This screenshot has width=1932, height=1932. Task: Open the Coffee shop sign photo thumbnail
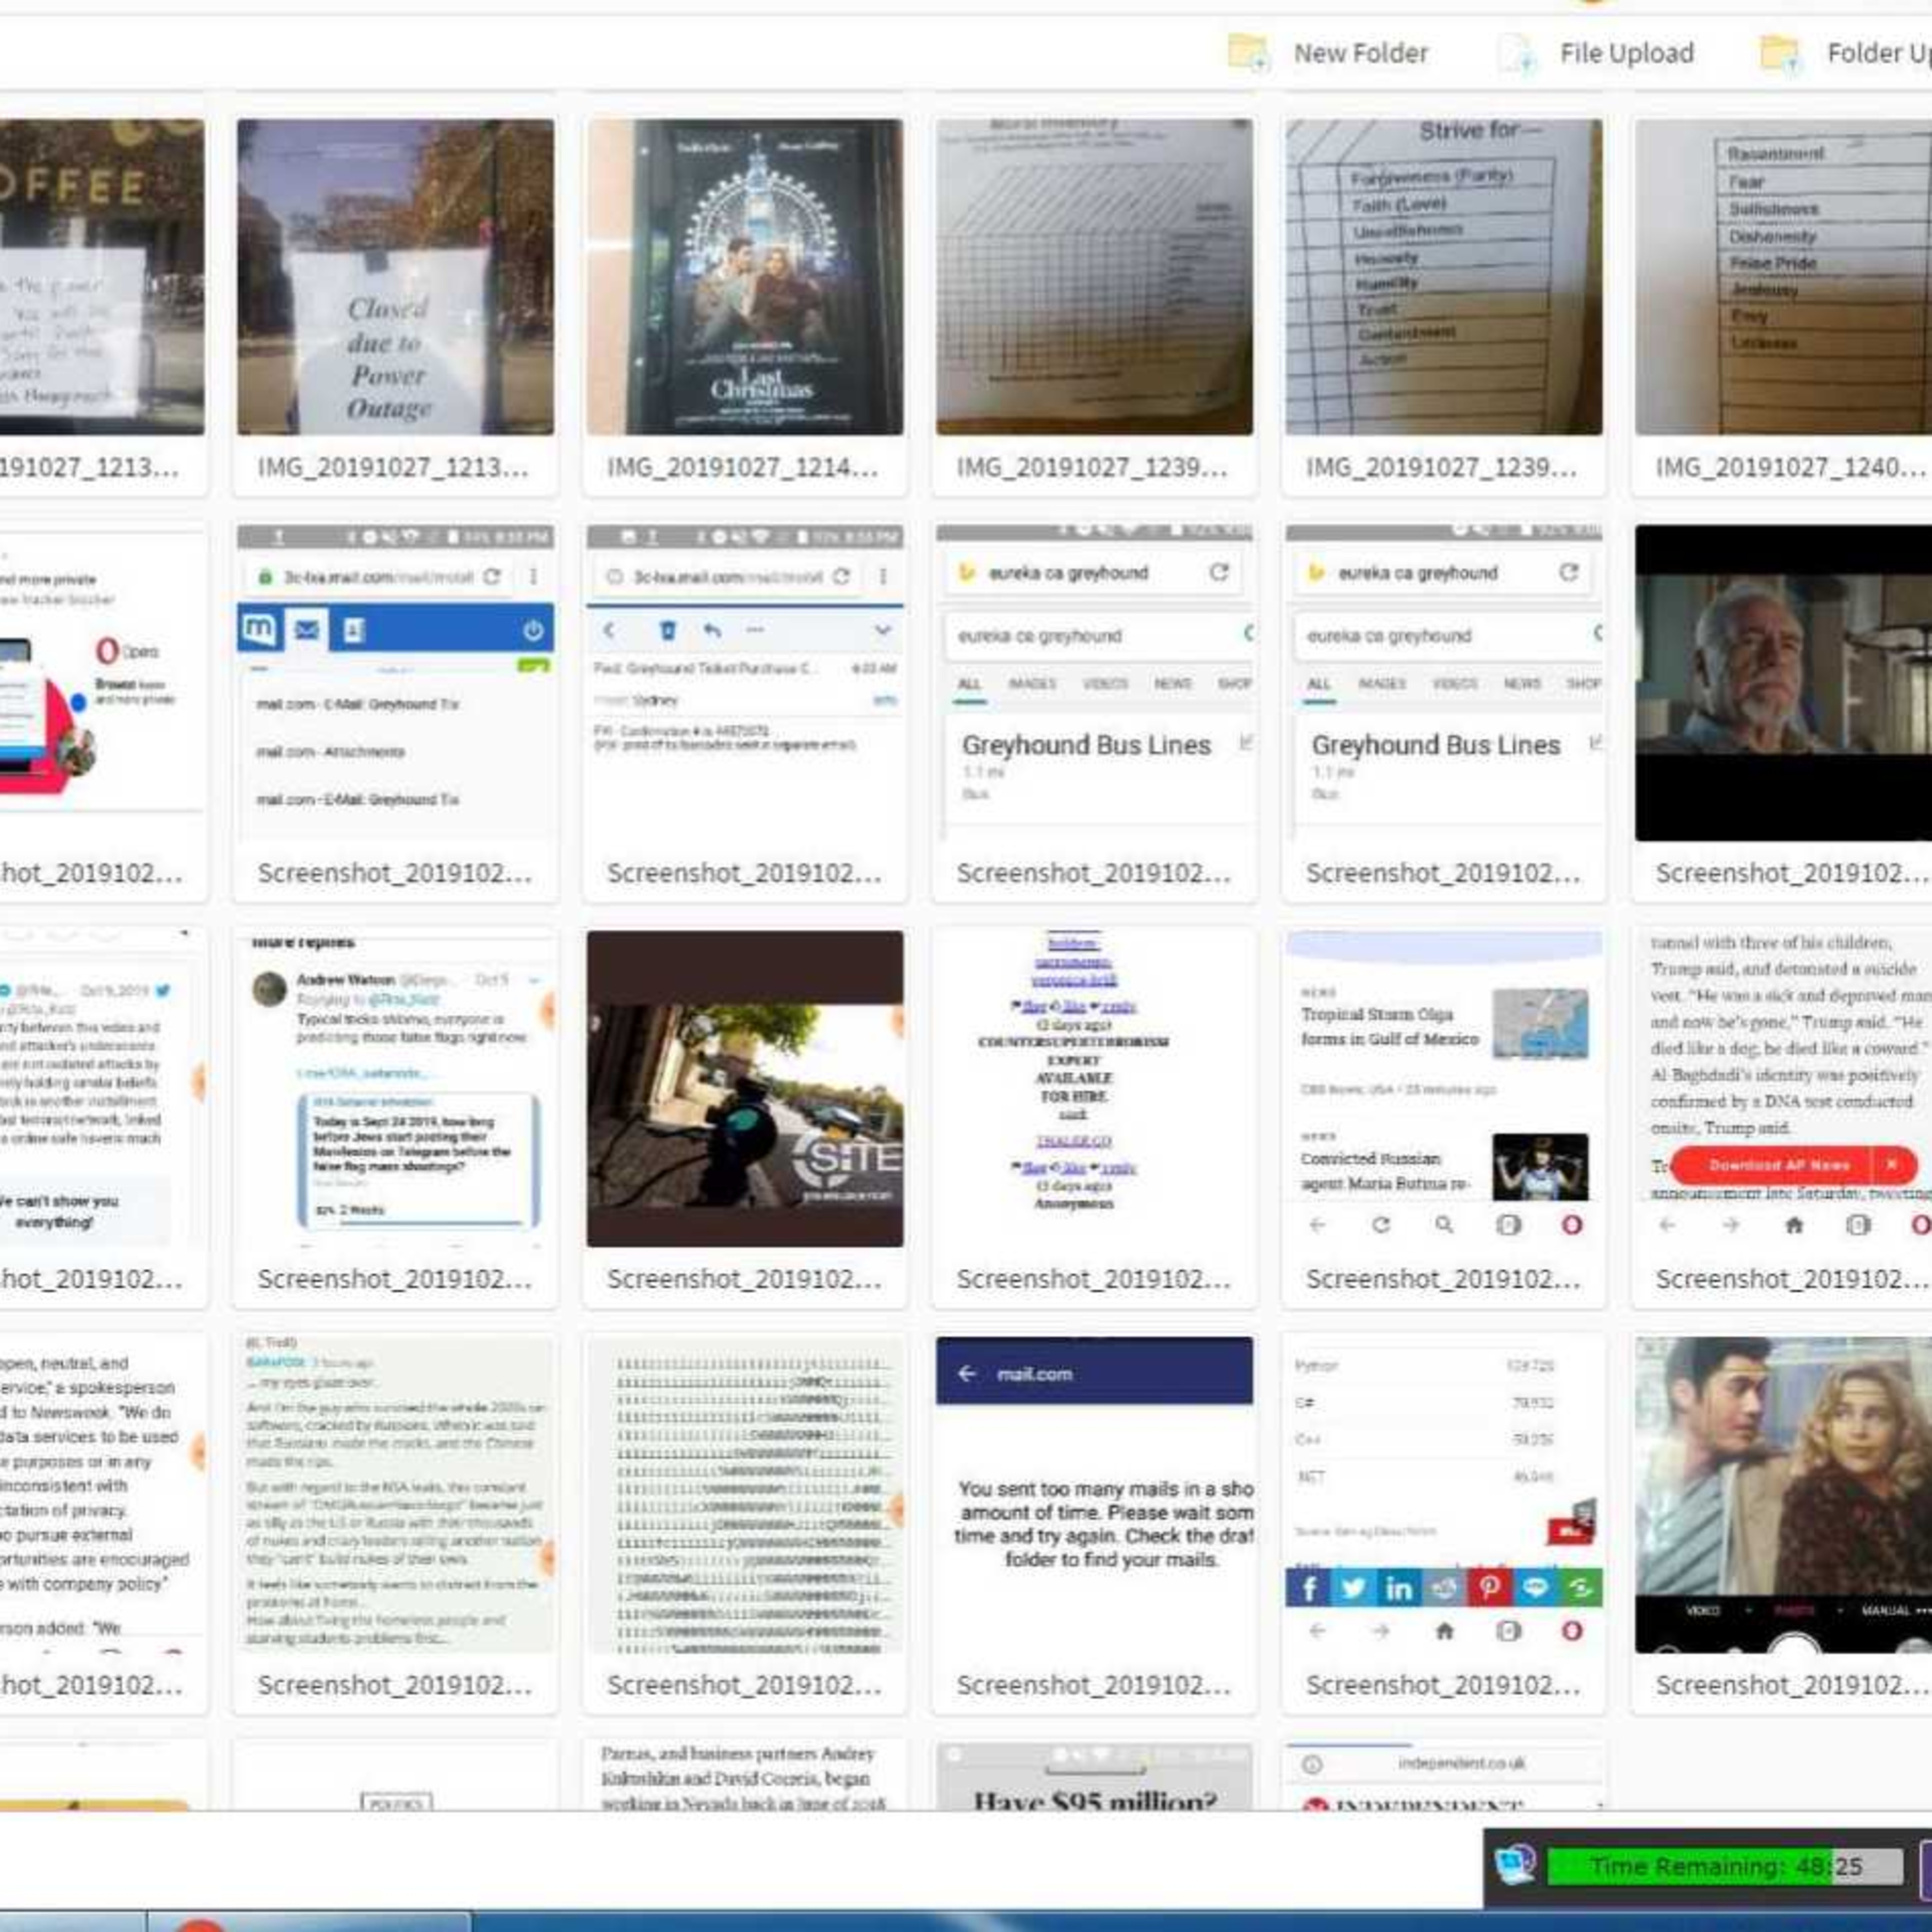pyautogui.click(x=101, y=277)
